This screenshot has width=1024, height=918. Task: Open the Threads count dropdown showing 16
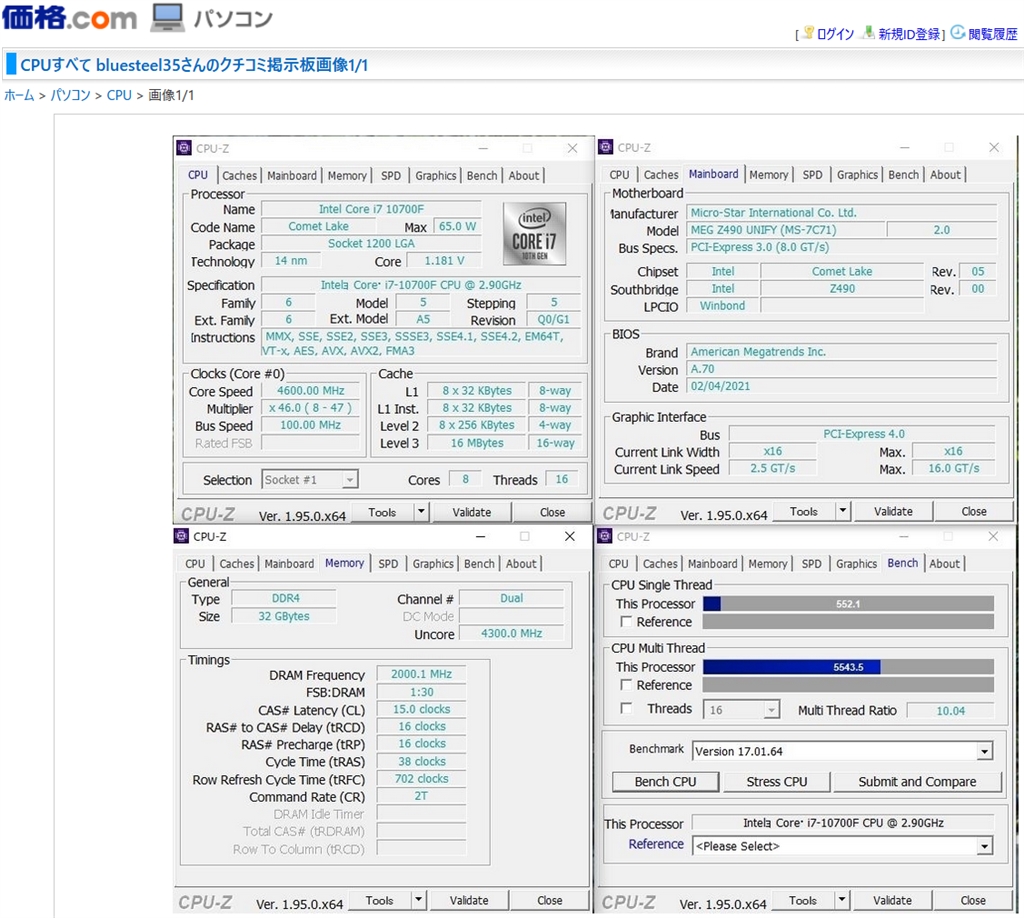tap(741, 710)
